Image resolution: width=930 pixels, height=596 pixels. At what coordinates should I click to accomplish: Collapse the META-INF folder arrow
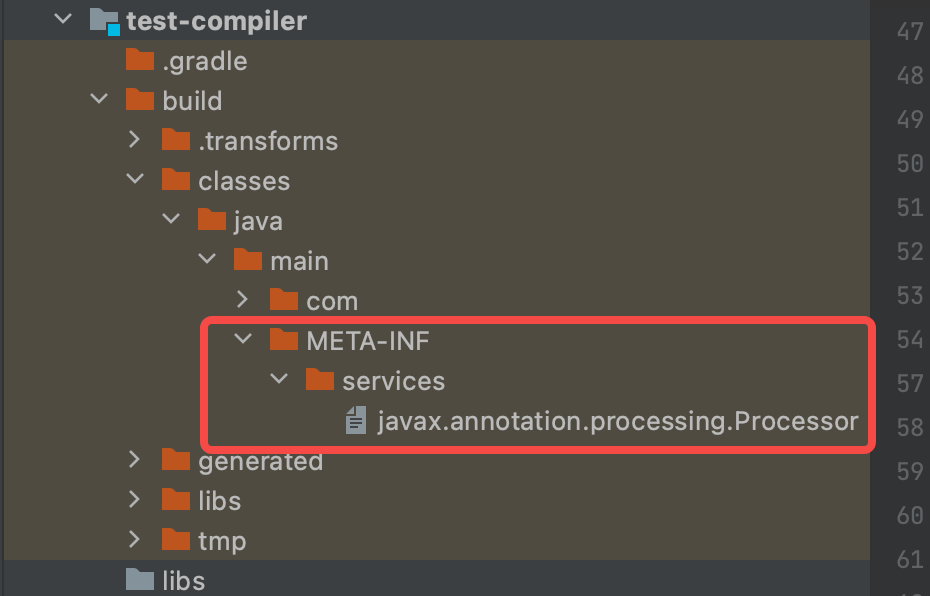pyautogui.click(x=243, y=341)
